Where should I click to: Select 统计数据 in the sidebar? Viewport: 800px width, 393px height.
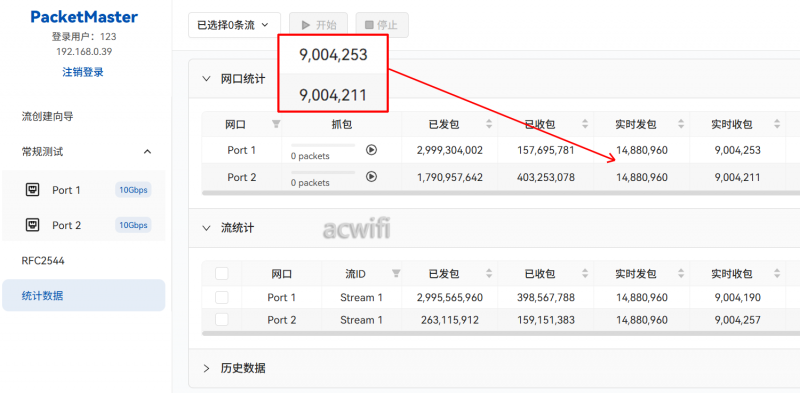point(83,296)
